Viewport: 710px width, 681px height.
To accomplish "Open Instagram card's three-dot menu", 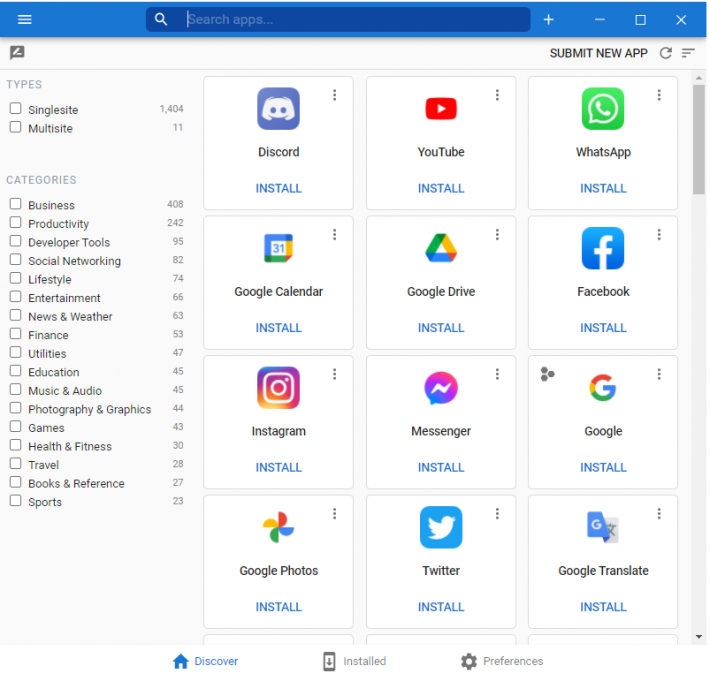I will pos(335,374).
